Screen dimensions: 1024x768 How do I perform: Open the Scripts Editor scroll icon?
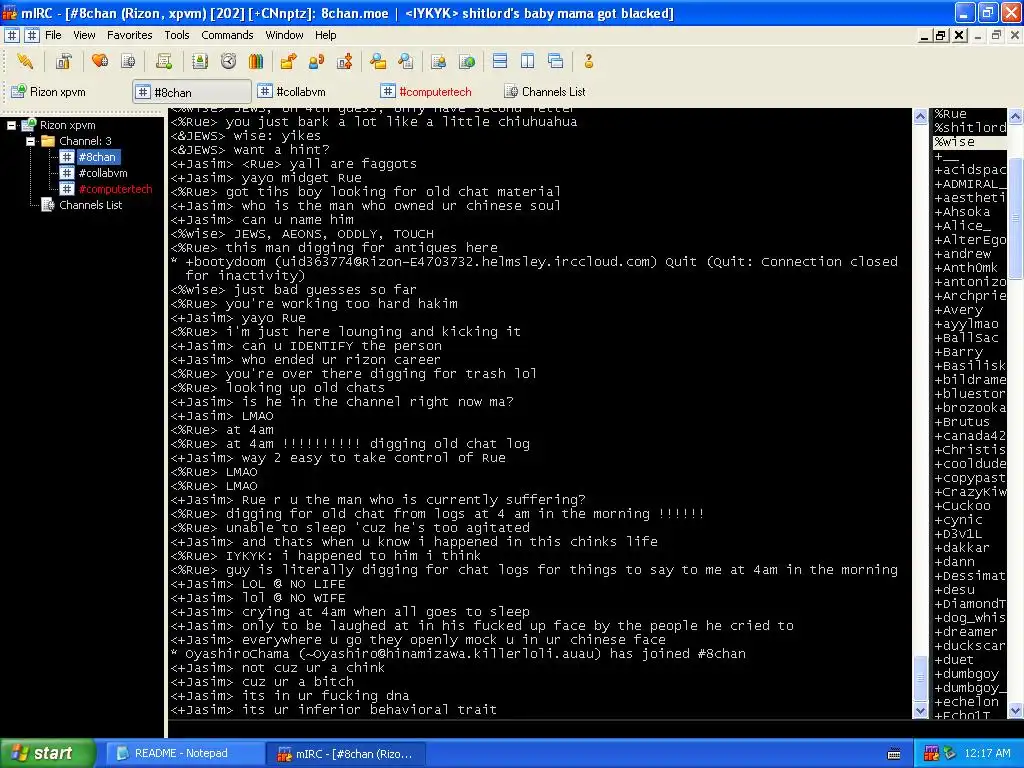coord(164,61)
